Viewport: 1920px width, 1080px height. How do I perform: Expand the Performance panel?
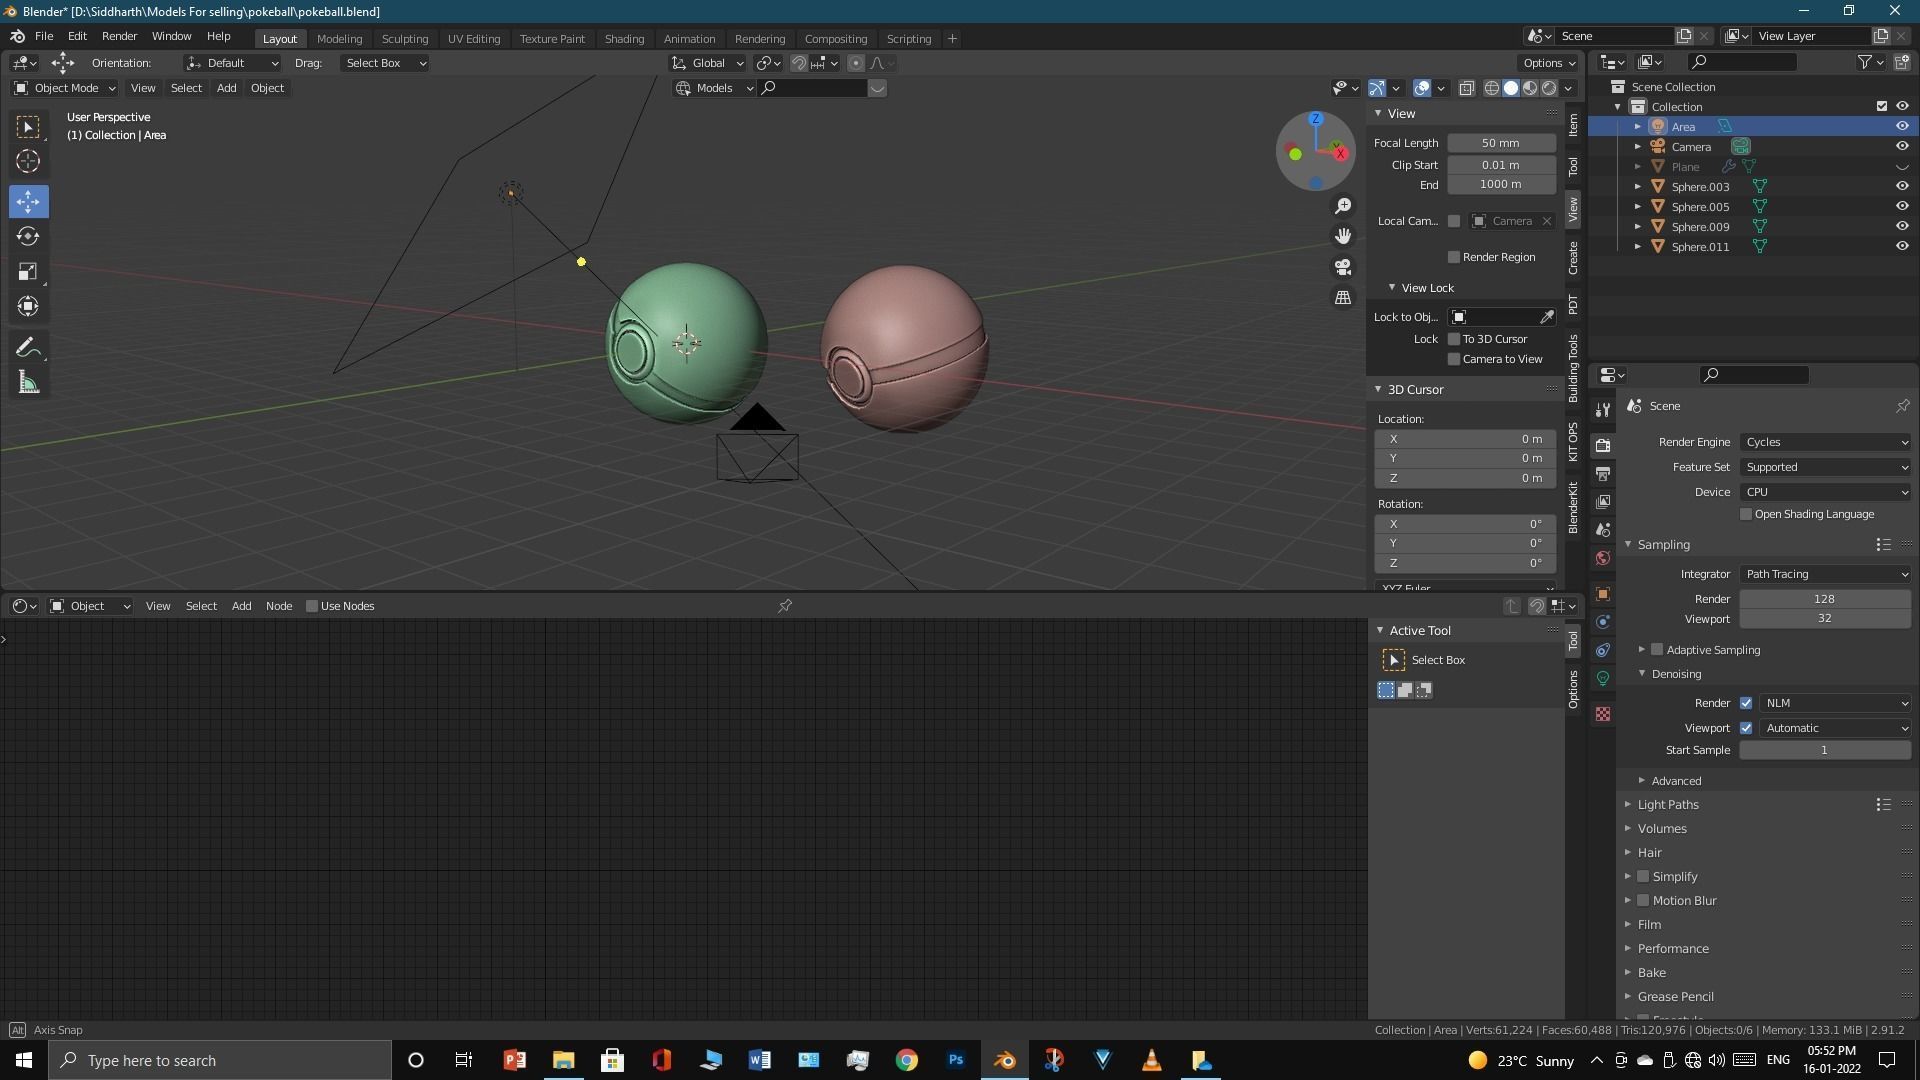tap(1673, 949)
